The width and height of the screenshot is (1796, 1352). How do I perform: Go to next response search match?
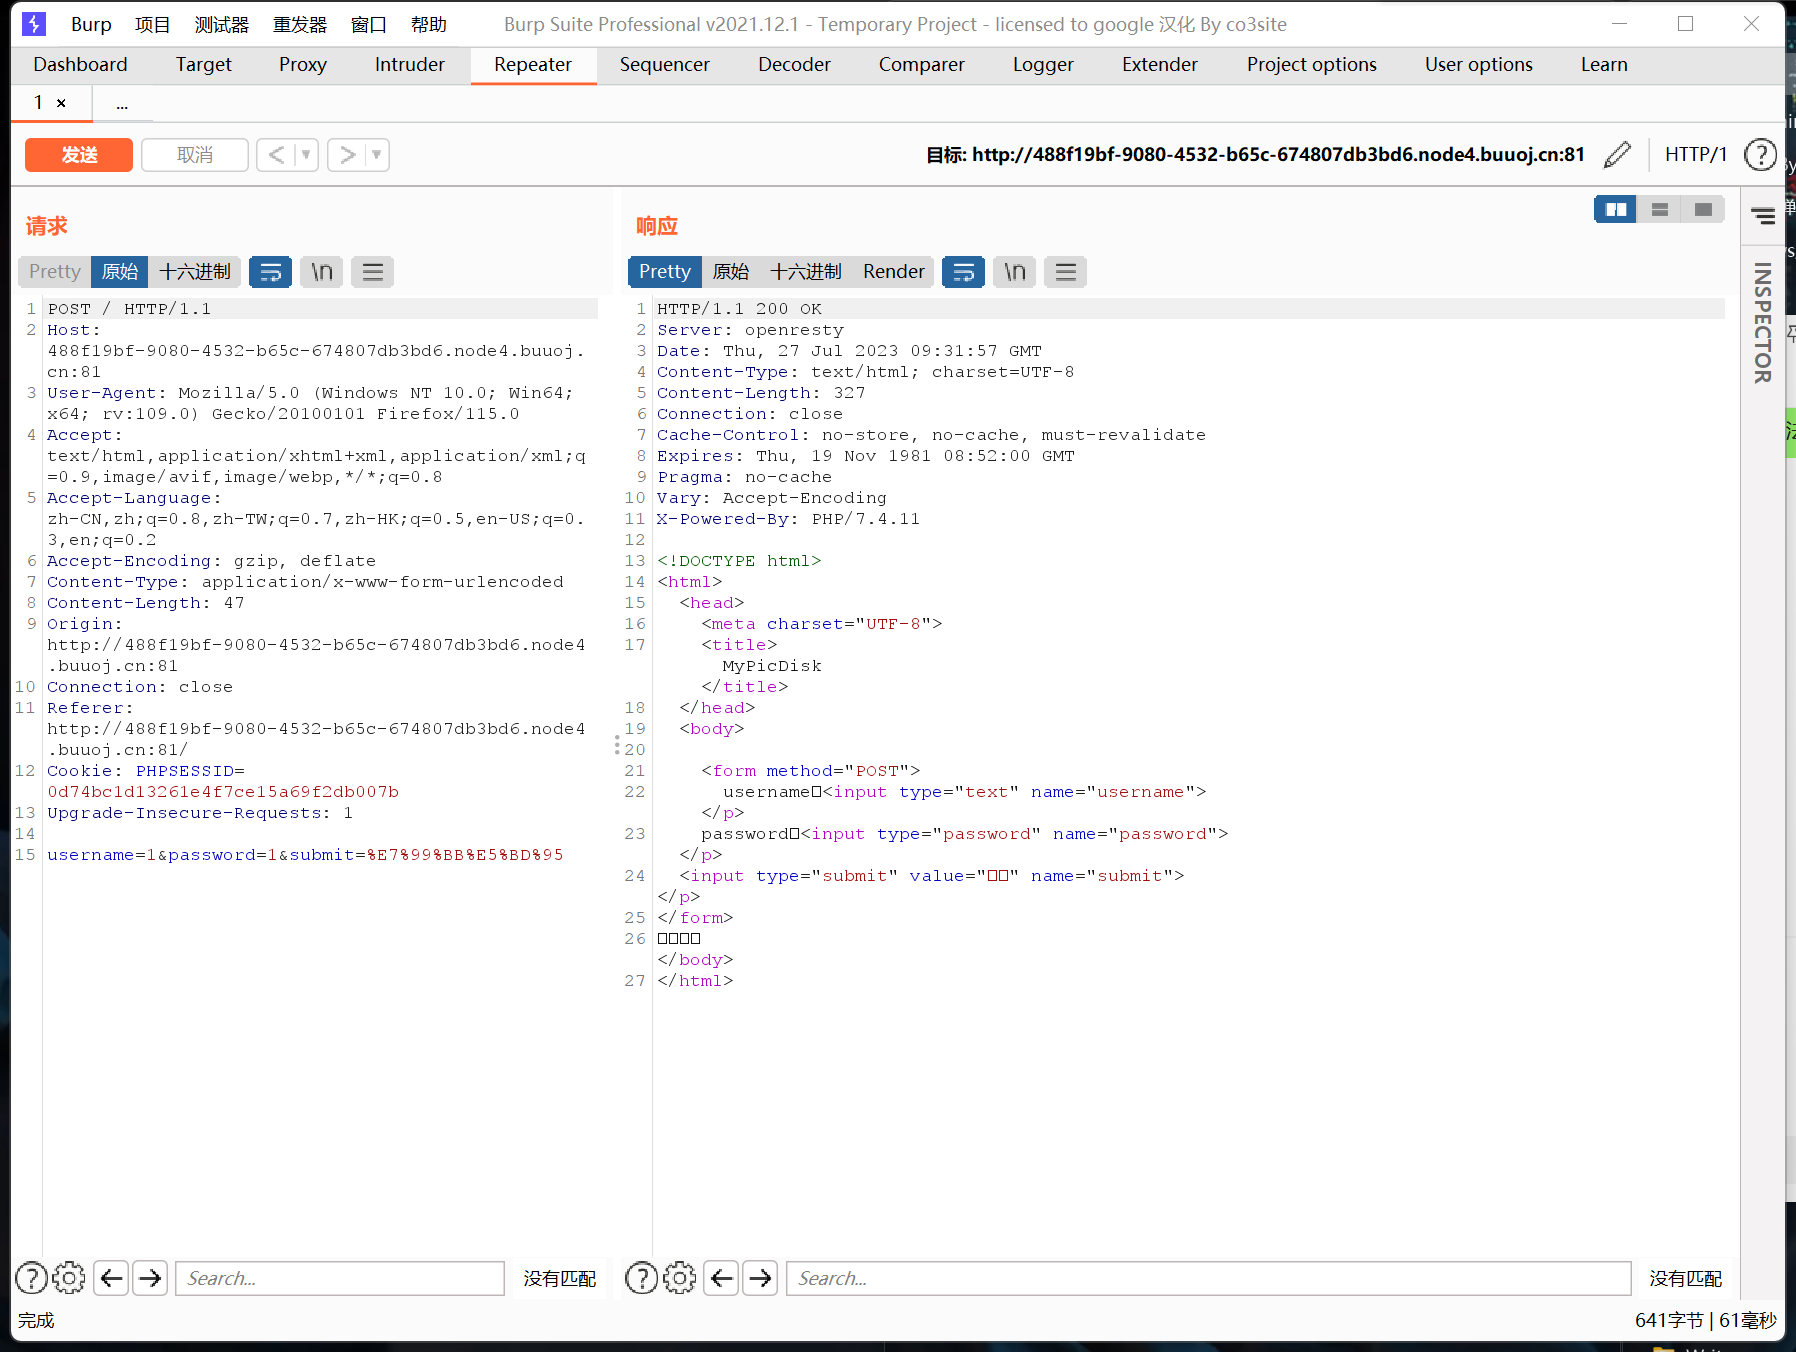pos(761,1278)
